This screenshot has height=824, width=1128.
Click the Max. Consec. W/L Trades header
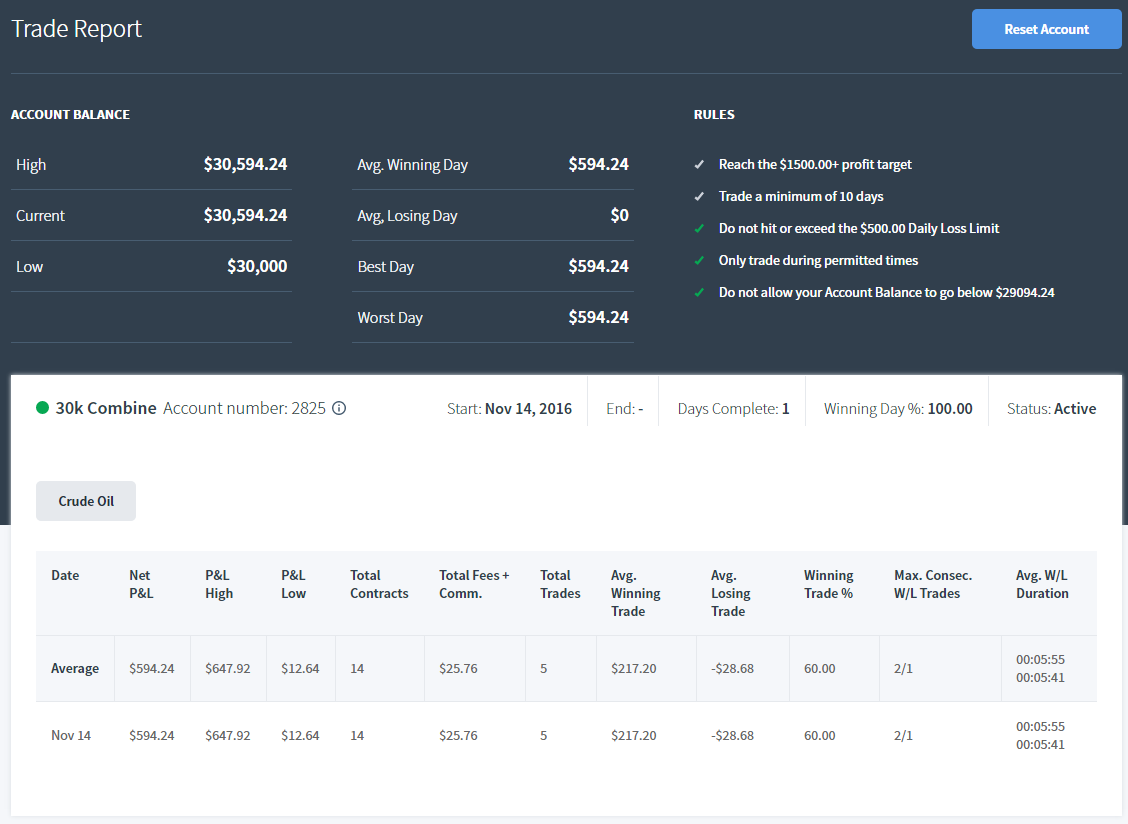932,584
